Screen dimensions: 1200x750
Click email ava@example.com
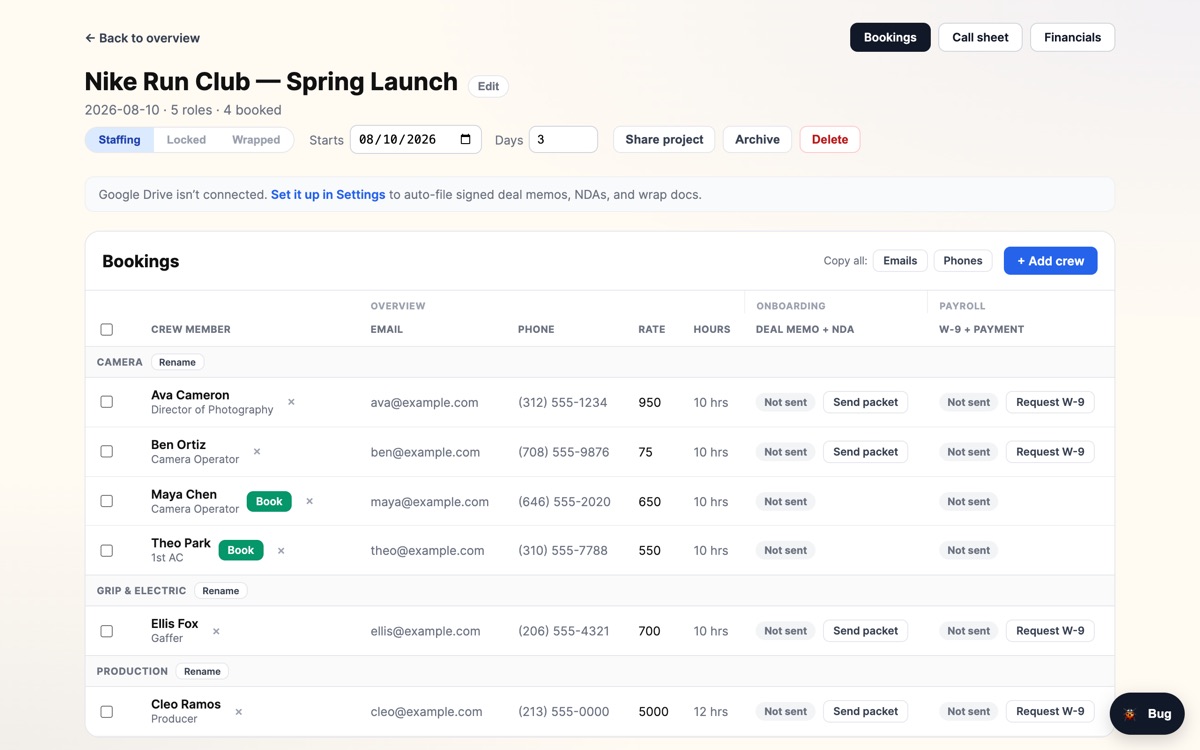click(x=424, y=402)
